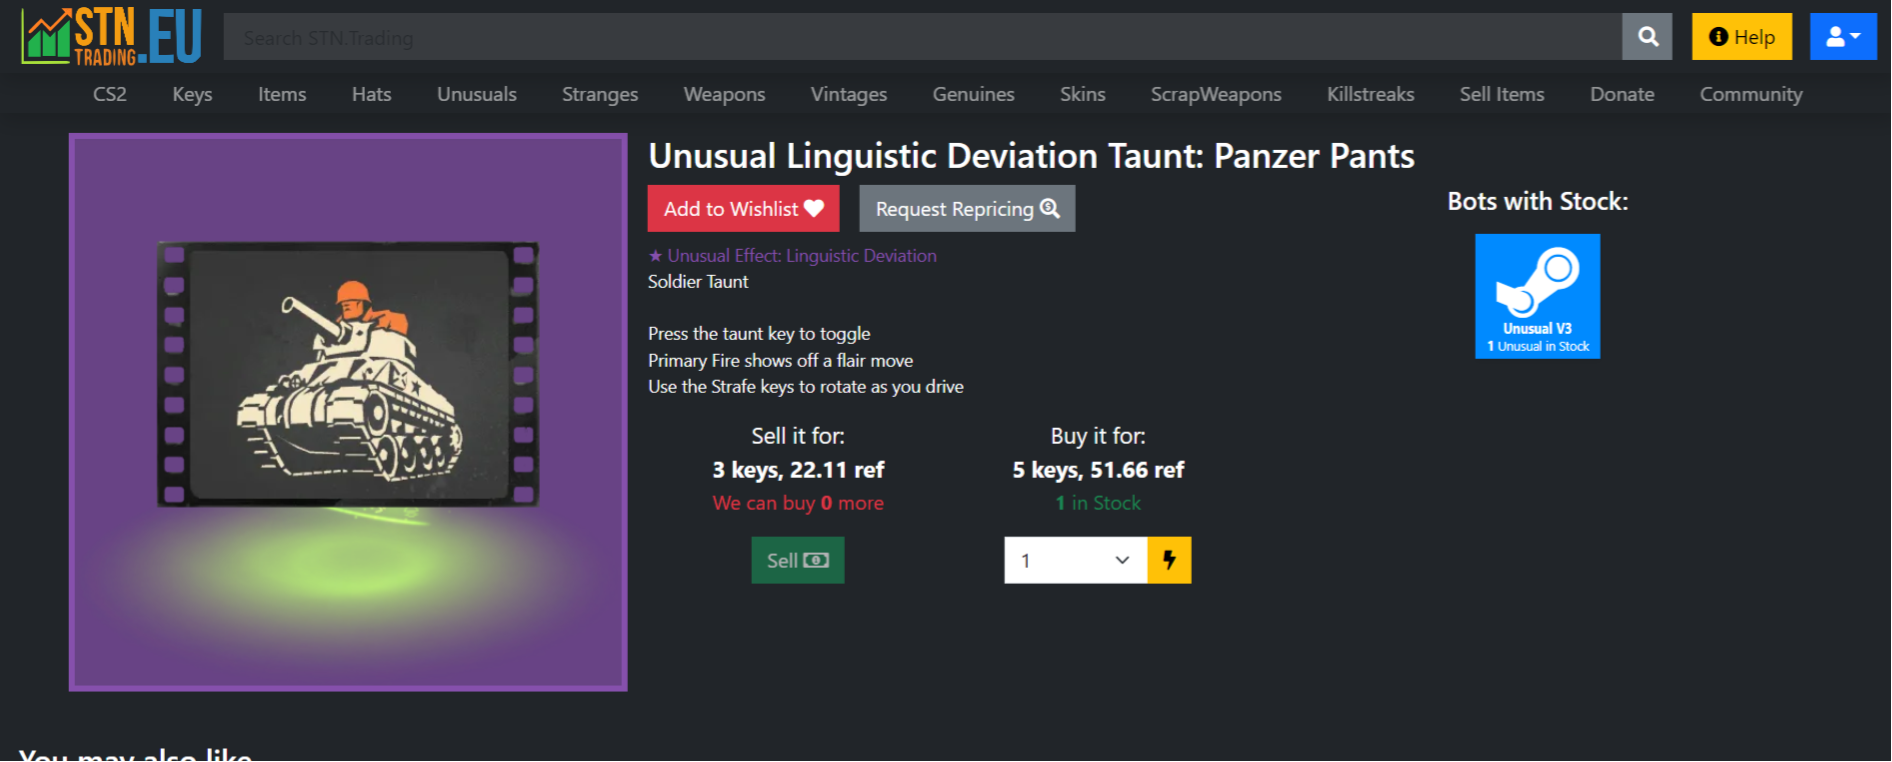The width and height of the screenshot is (1892, 762).
Task: Click the 'Sell it for:' label
Action: 798,436
